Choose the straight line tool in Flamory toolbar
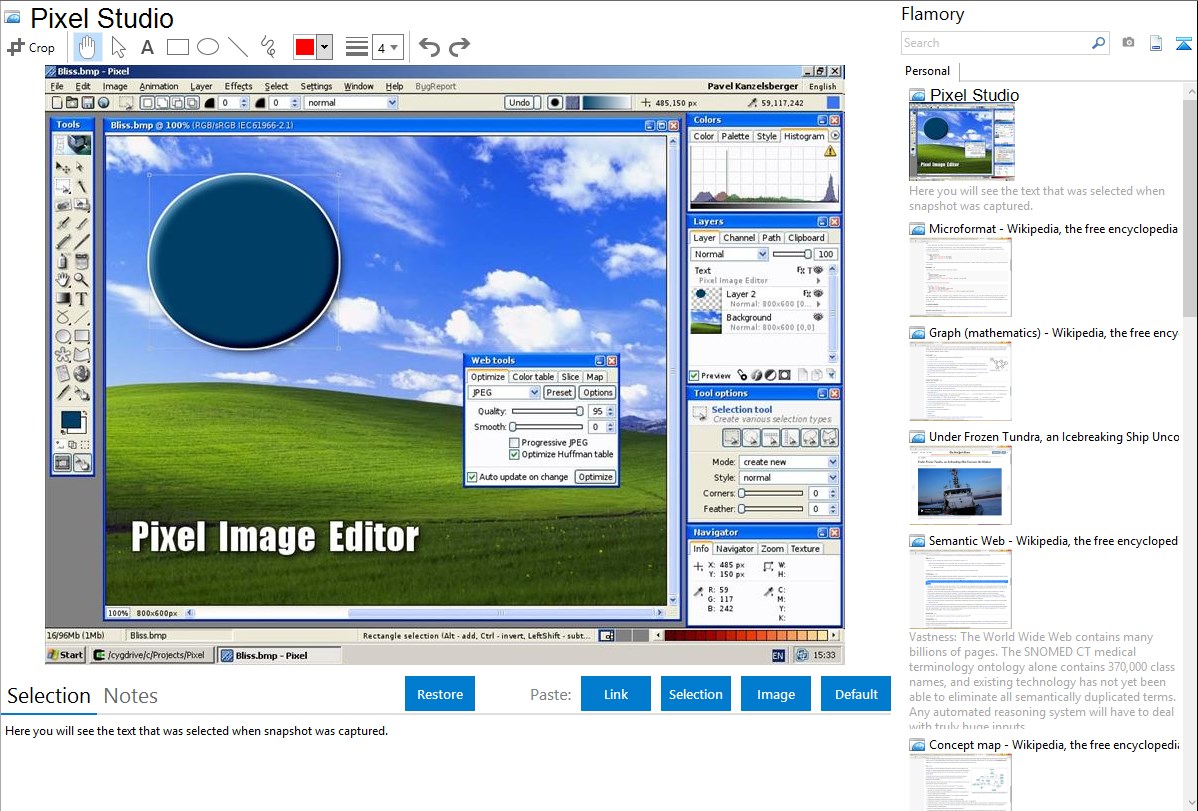 coord(238,47)
